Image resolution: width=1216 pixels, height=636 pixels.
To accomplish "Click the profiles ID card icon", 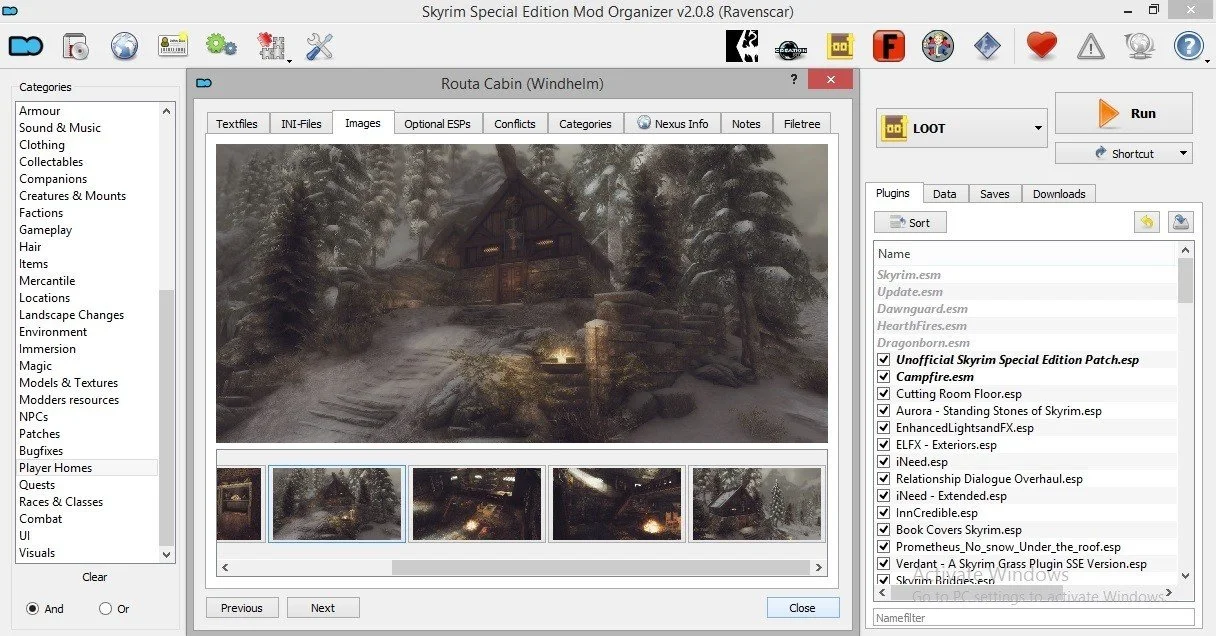I will point(173,46).
